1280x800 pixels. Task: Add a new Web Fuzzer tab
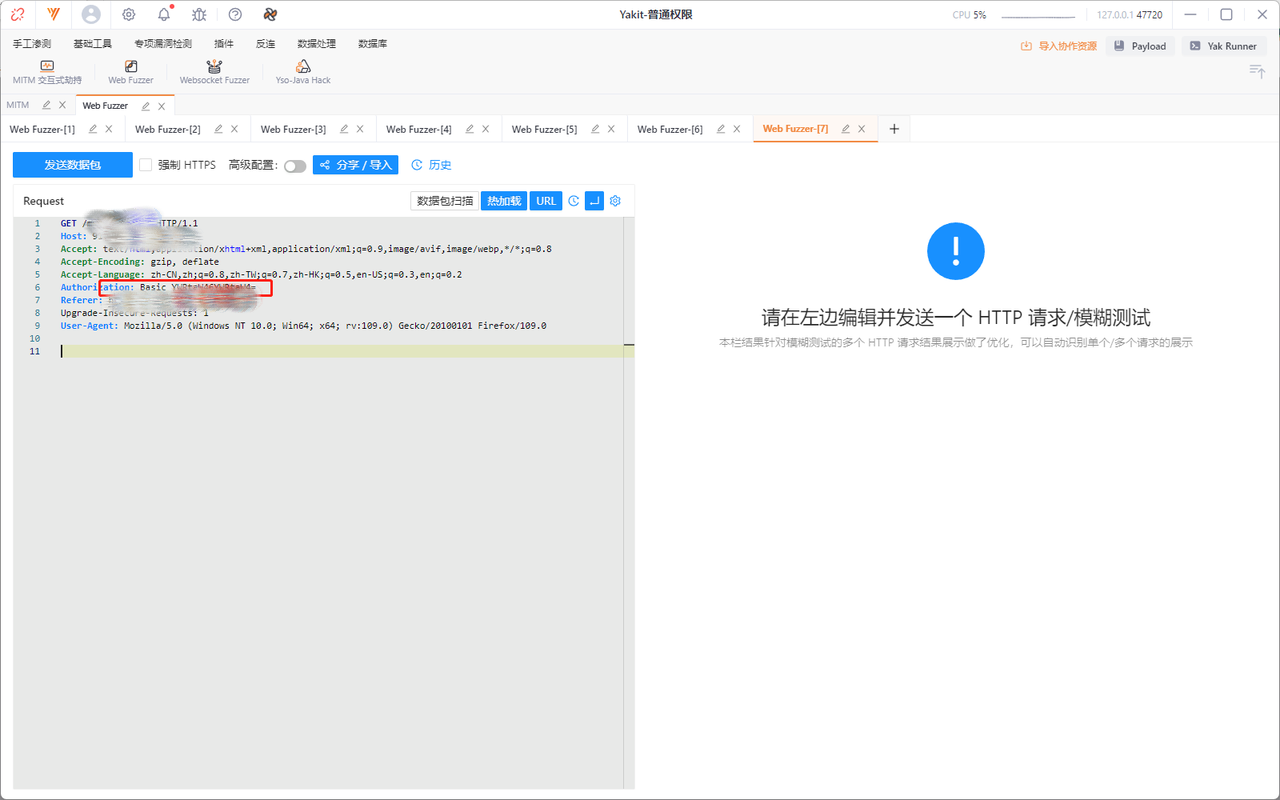[x=894, y=129]
